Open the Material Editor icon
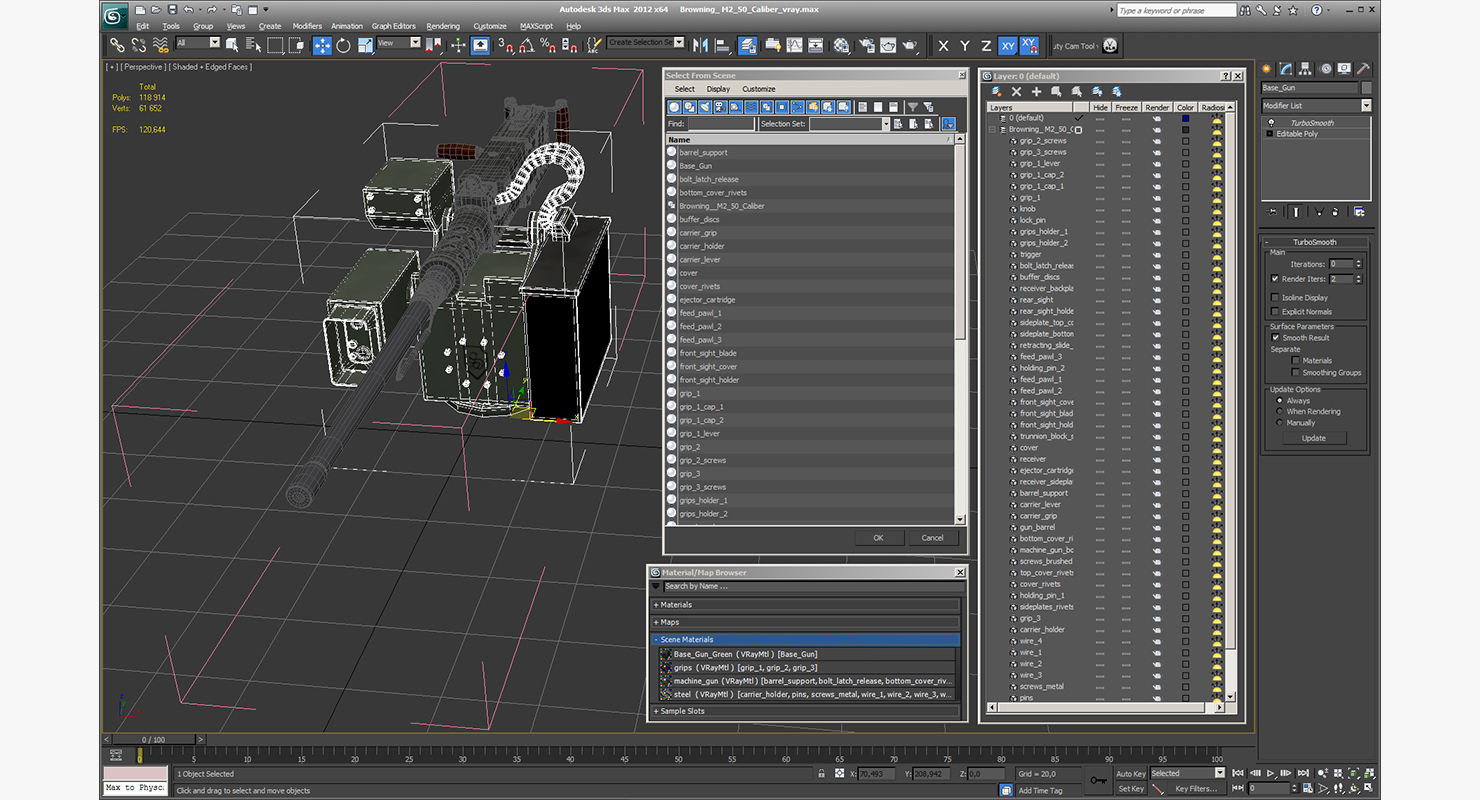The width and height of the screenshot is (1480, 800). 842,45
